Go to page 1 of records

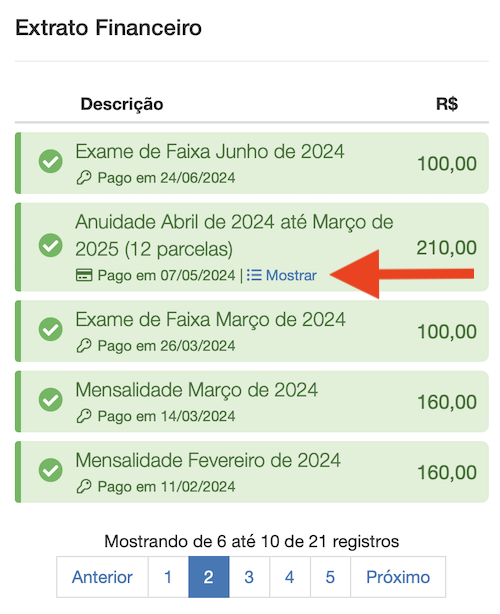pos(168,577)
